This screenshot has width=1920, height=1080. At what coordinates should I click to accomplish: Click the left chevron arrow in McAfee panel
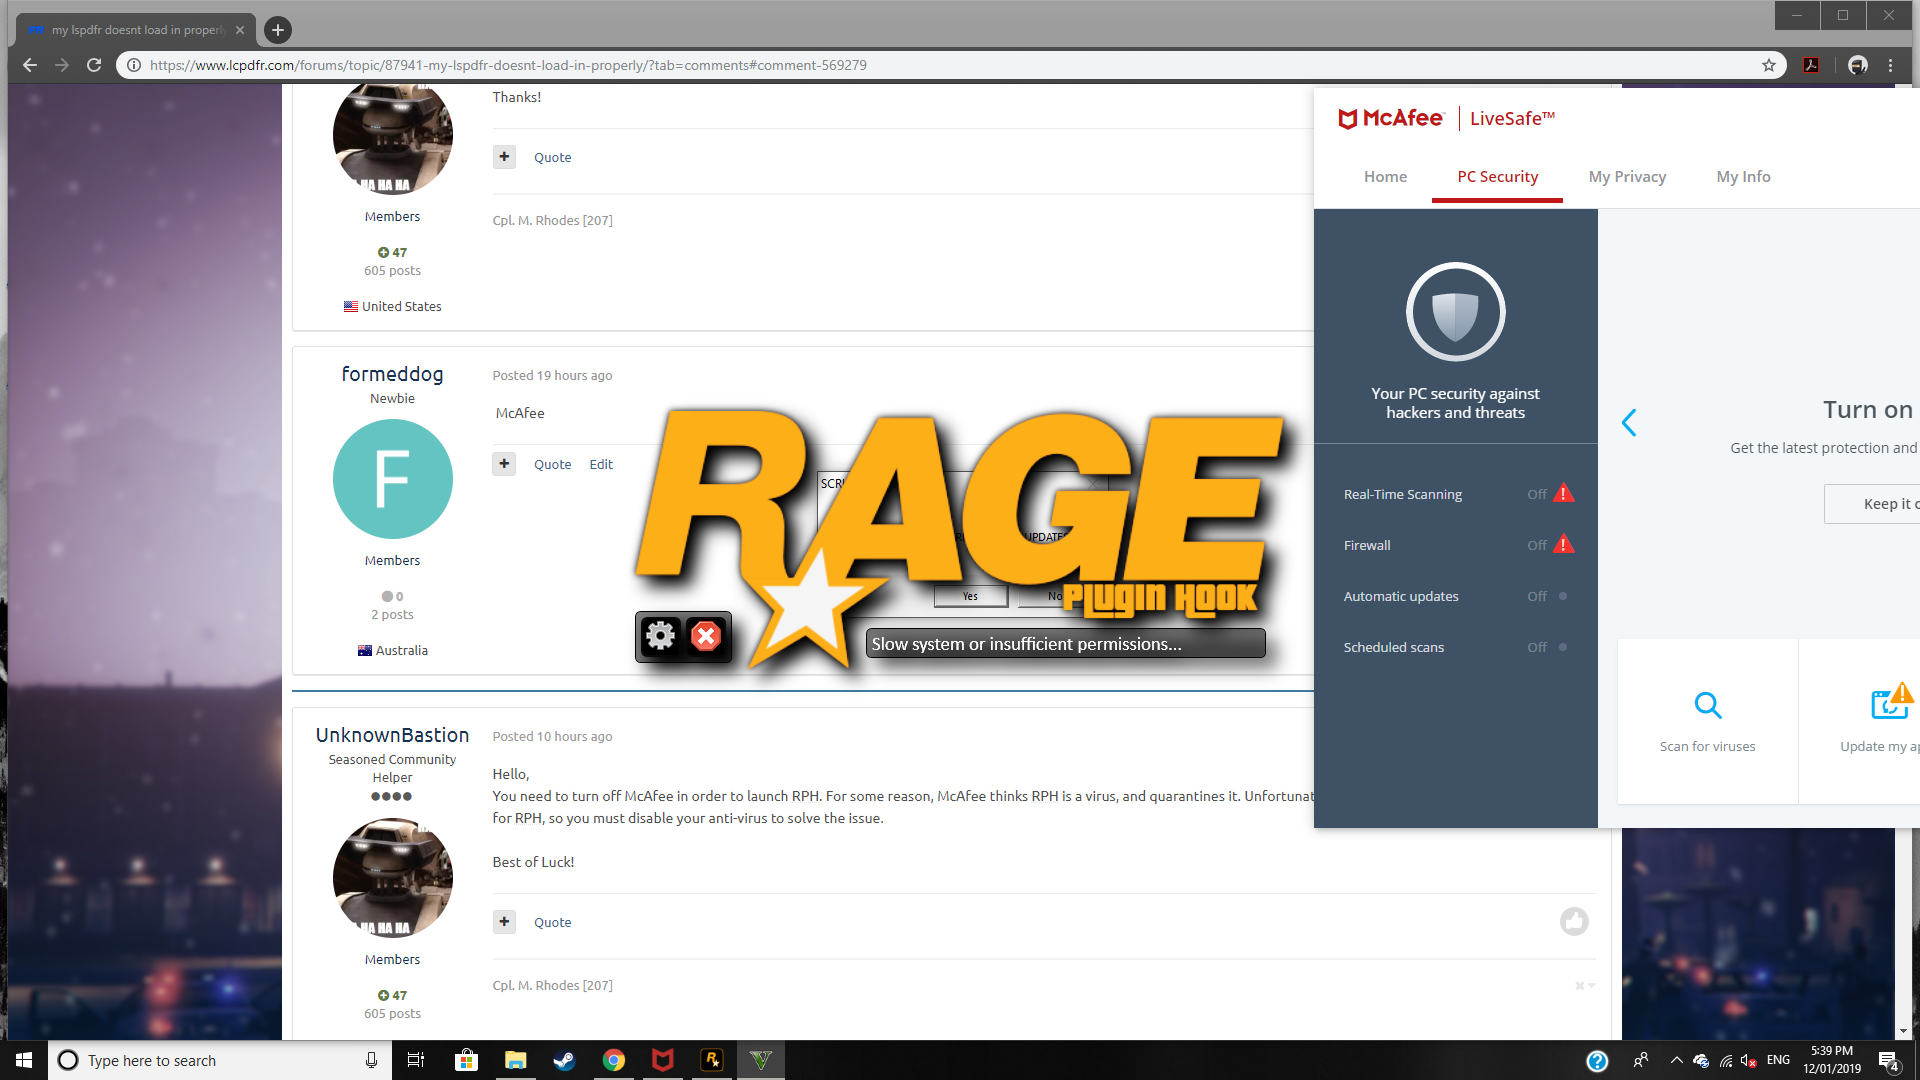coord(1629,423)
